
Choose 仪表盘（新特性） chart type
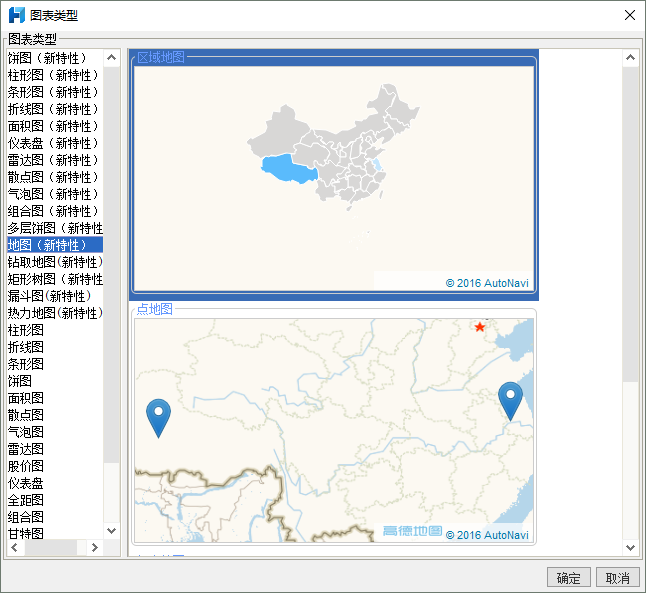pyautogui.click(x=55, y=143)
